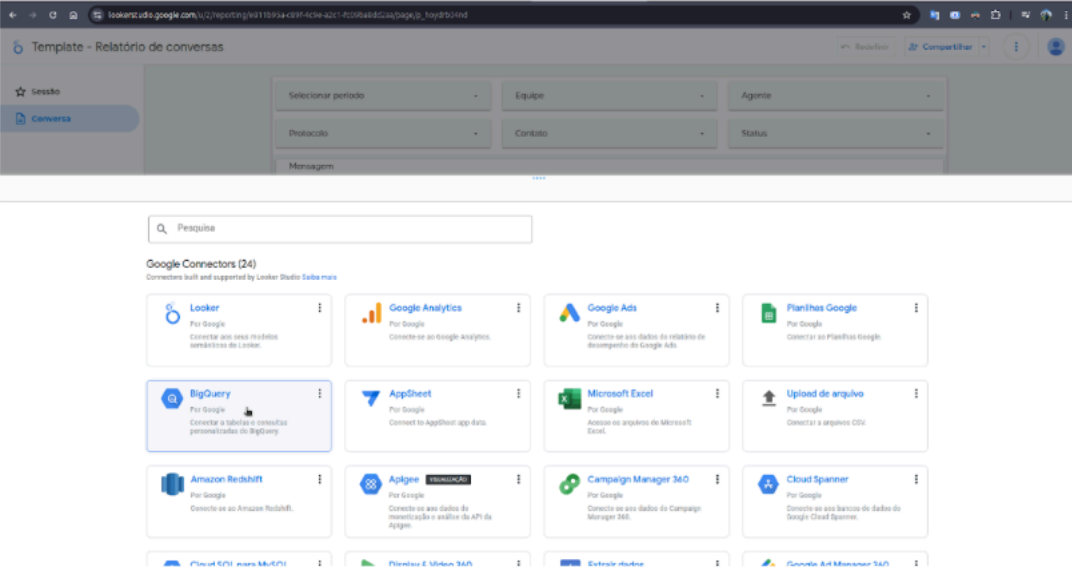Open more options for BigQuery card

click(x=319, y=393)
